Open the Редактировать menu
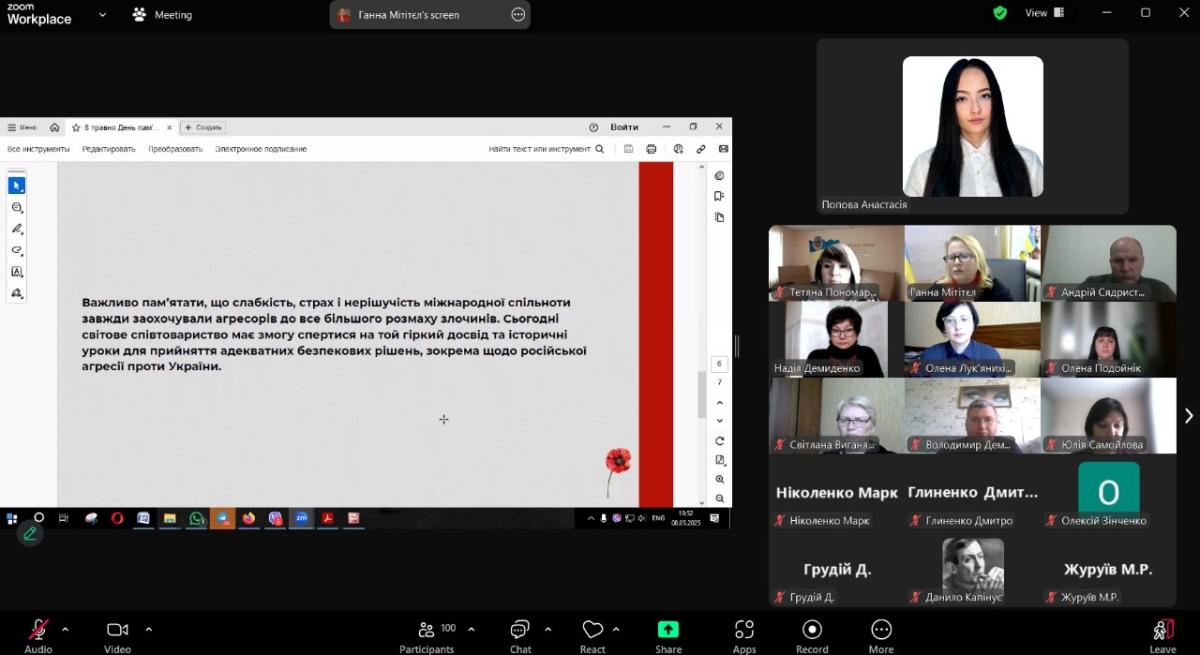 [x=109, y=149]
